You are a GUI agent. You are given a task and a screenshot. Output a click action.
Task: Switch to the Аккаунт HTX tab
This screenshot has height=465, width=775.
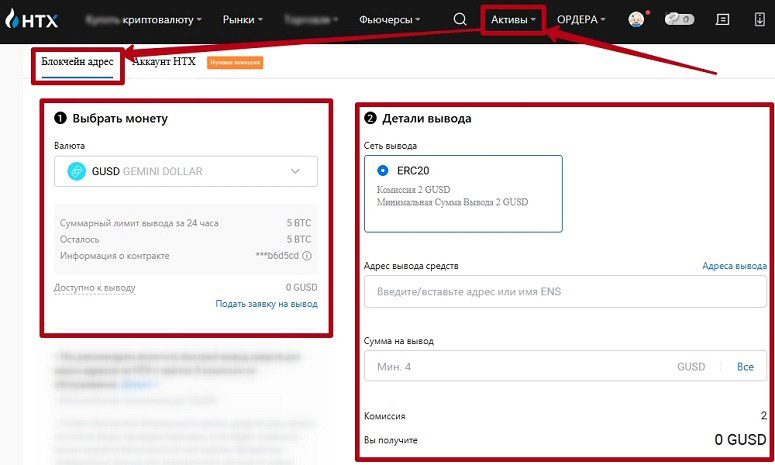tap(163, 61)
